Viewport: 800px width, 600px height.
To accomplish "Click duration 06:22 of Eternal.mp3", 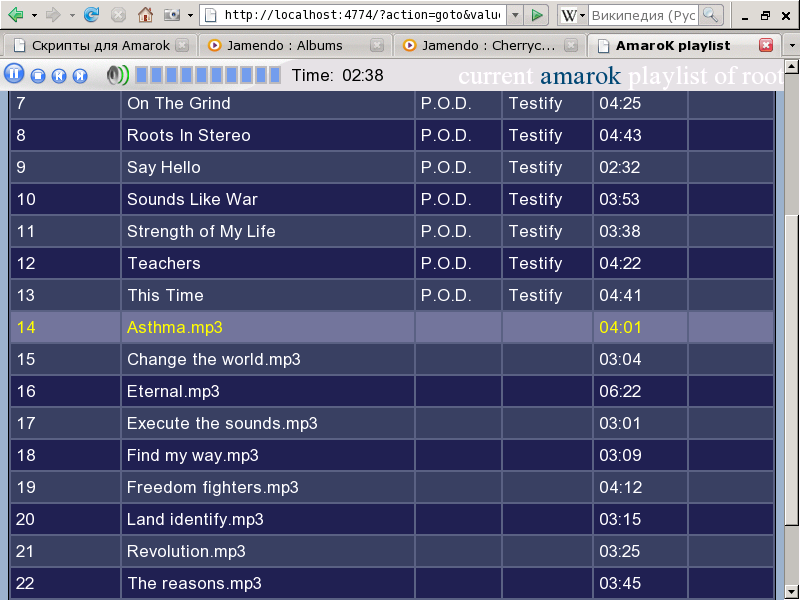I will [620, 391].
